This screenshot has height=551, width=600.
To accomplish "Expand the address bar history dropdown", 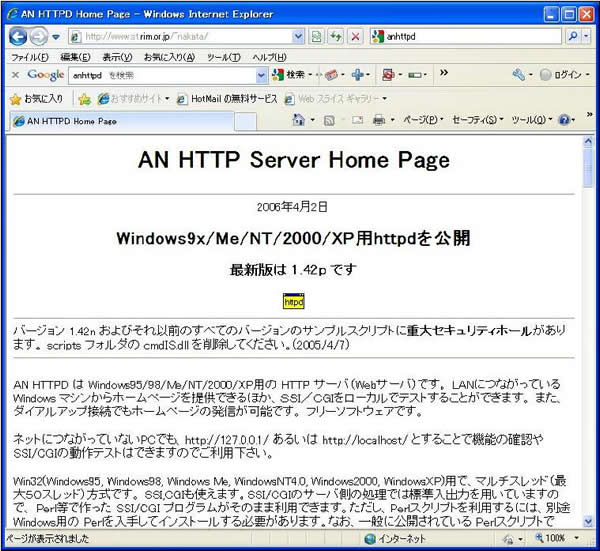I will pyautogui.click(x=298, y=37).
